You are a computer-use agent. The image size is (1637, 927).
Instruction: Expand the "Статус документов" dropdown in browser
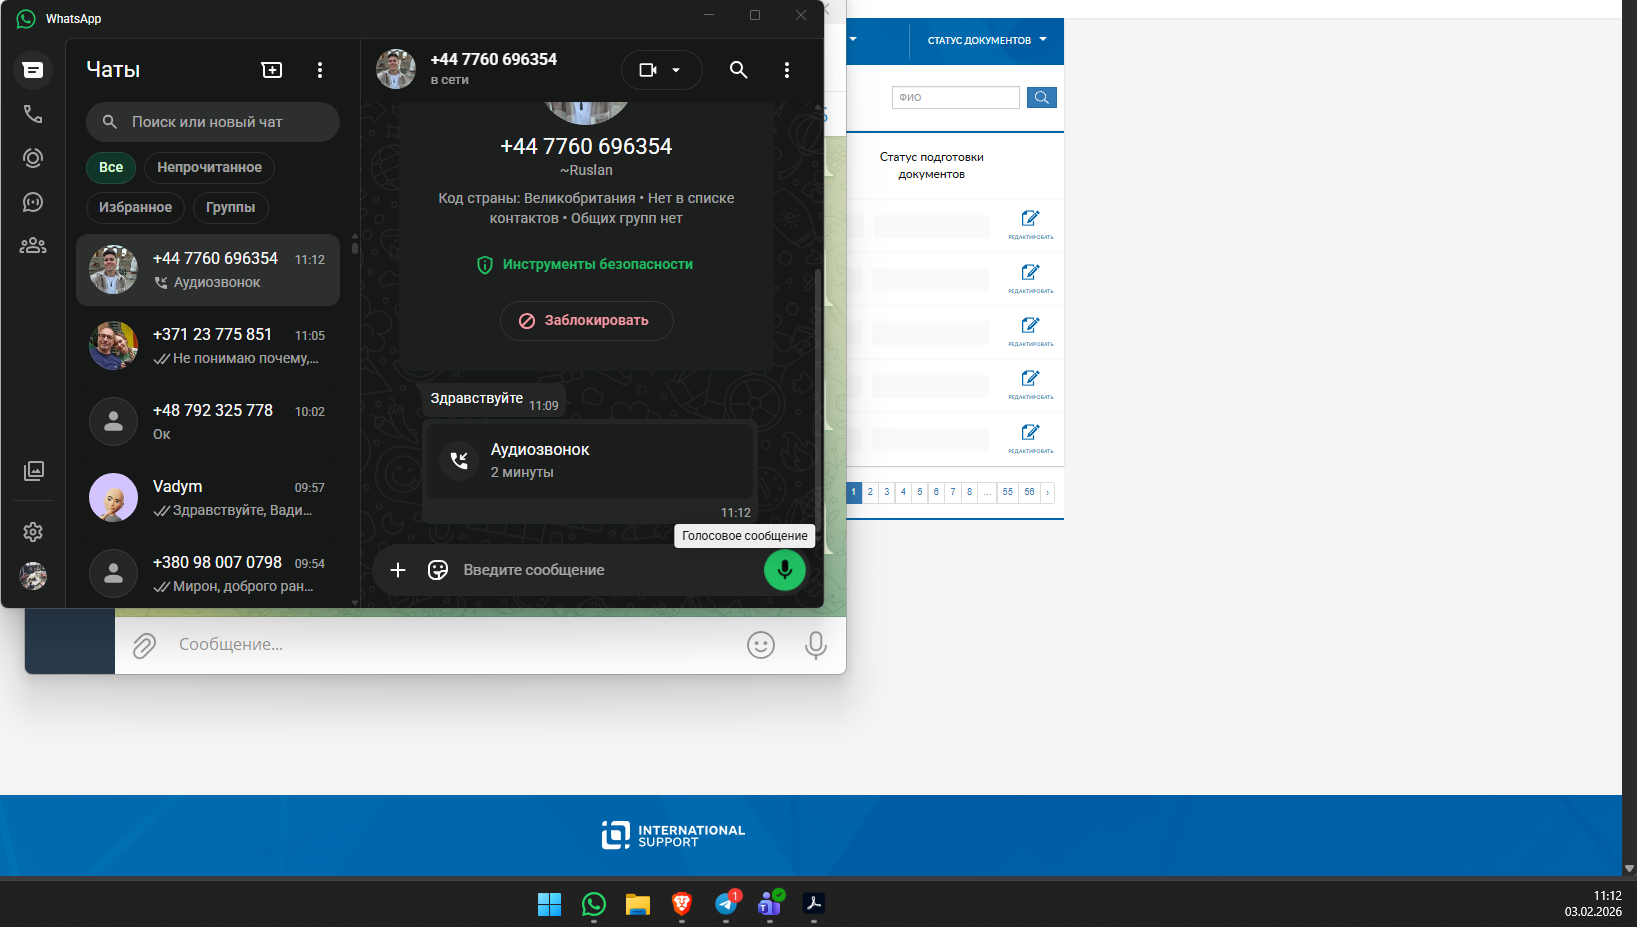[987, 41]
